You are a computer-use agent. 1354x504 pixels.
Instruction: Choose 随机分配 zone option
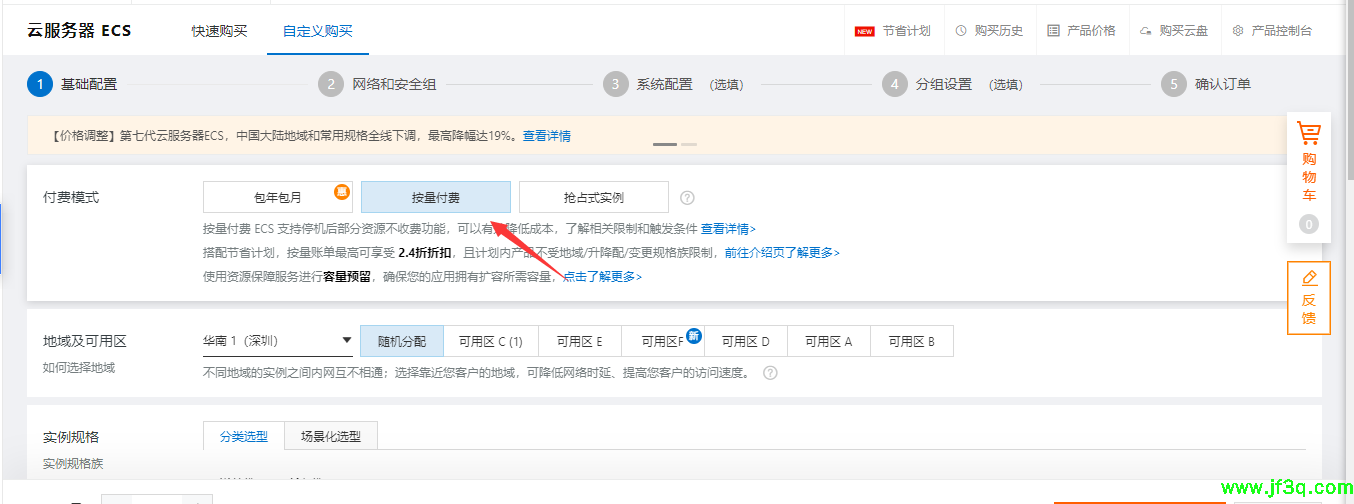click(x=401, y=341)
